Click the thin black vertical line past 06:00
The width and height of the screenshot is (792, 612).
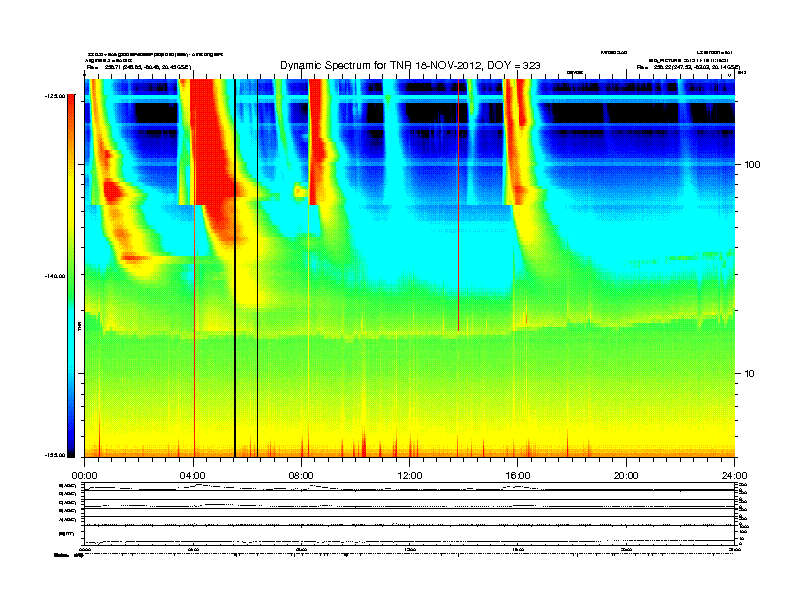(258, 268)
